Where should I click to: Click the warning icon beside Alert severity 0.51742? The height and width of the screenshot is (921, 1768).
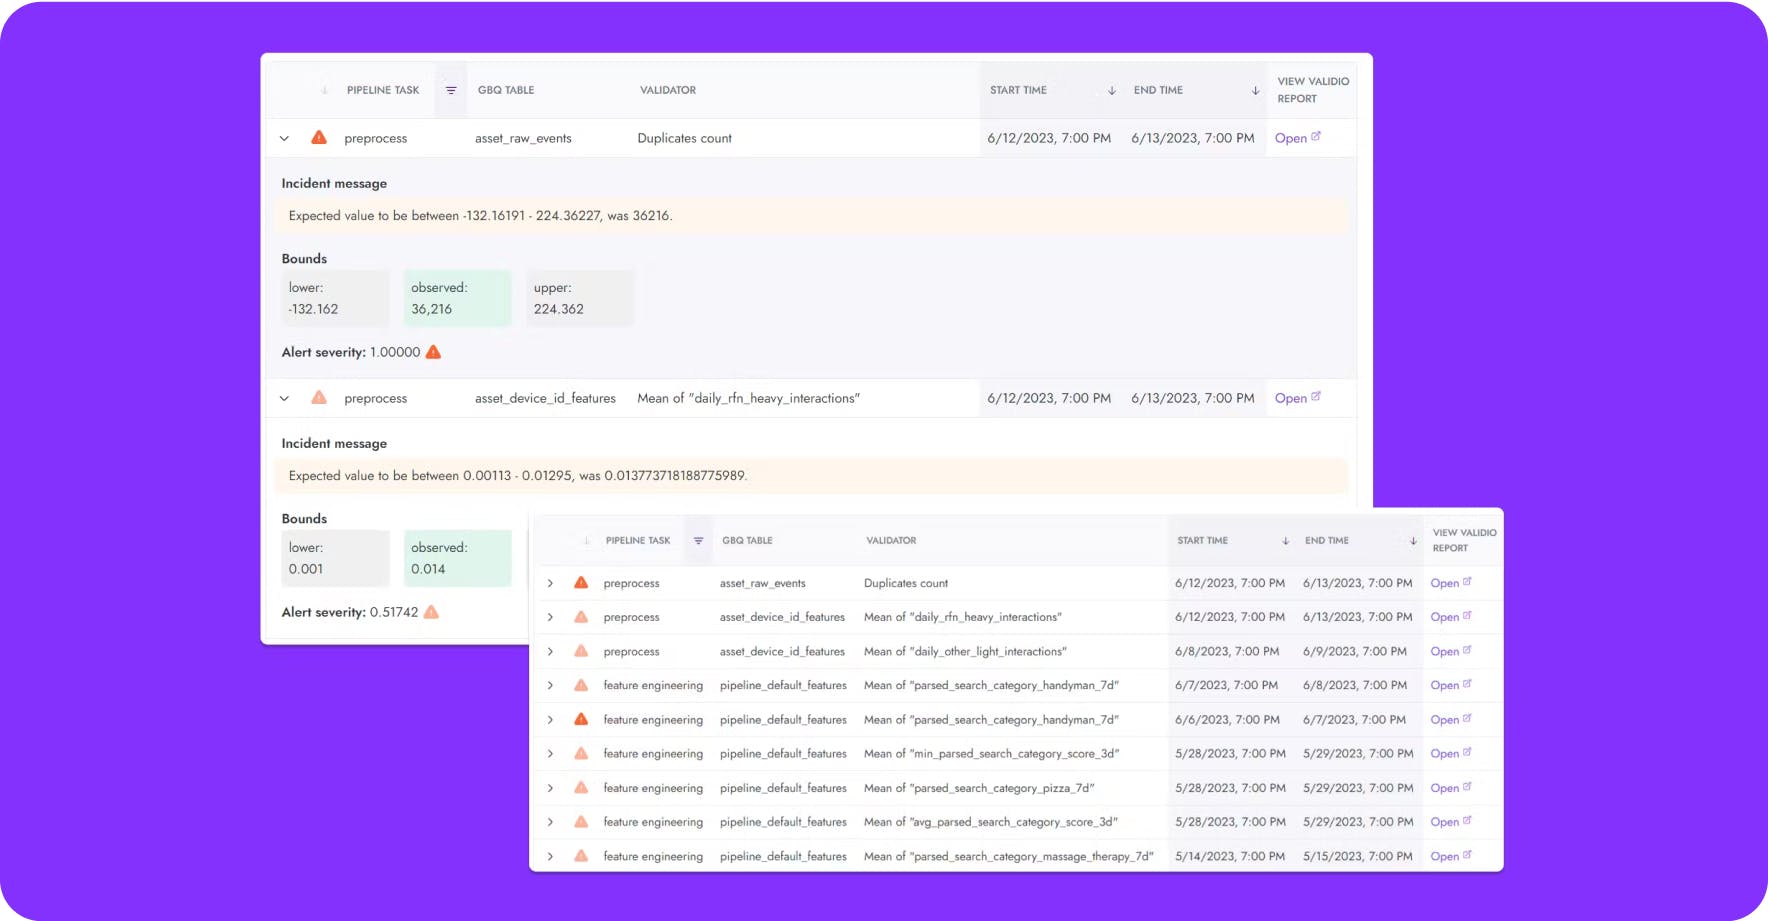(431, 612)
